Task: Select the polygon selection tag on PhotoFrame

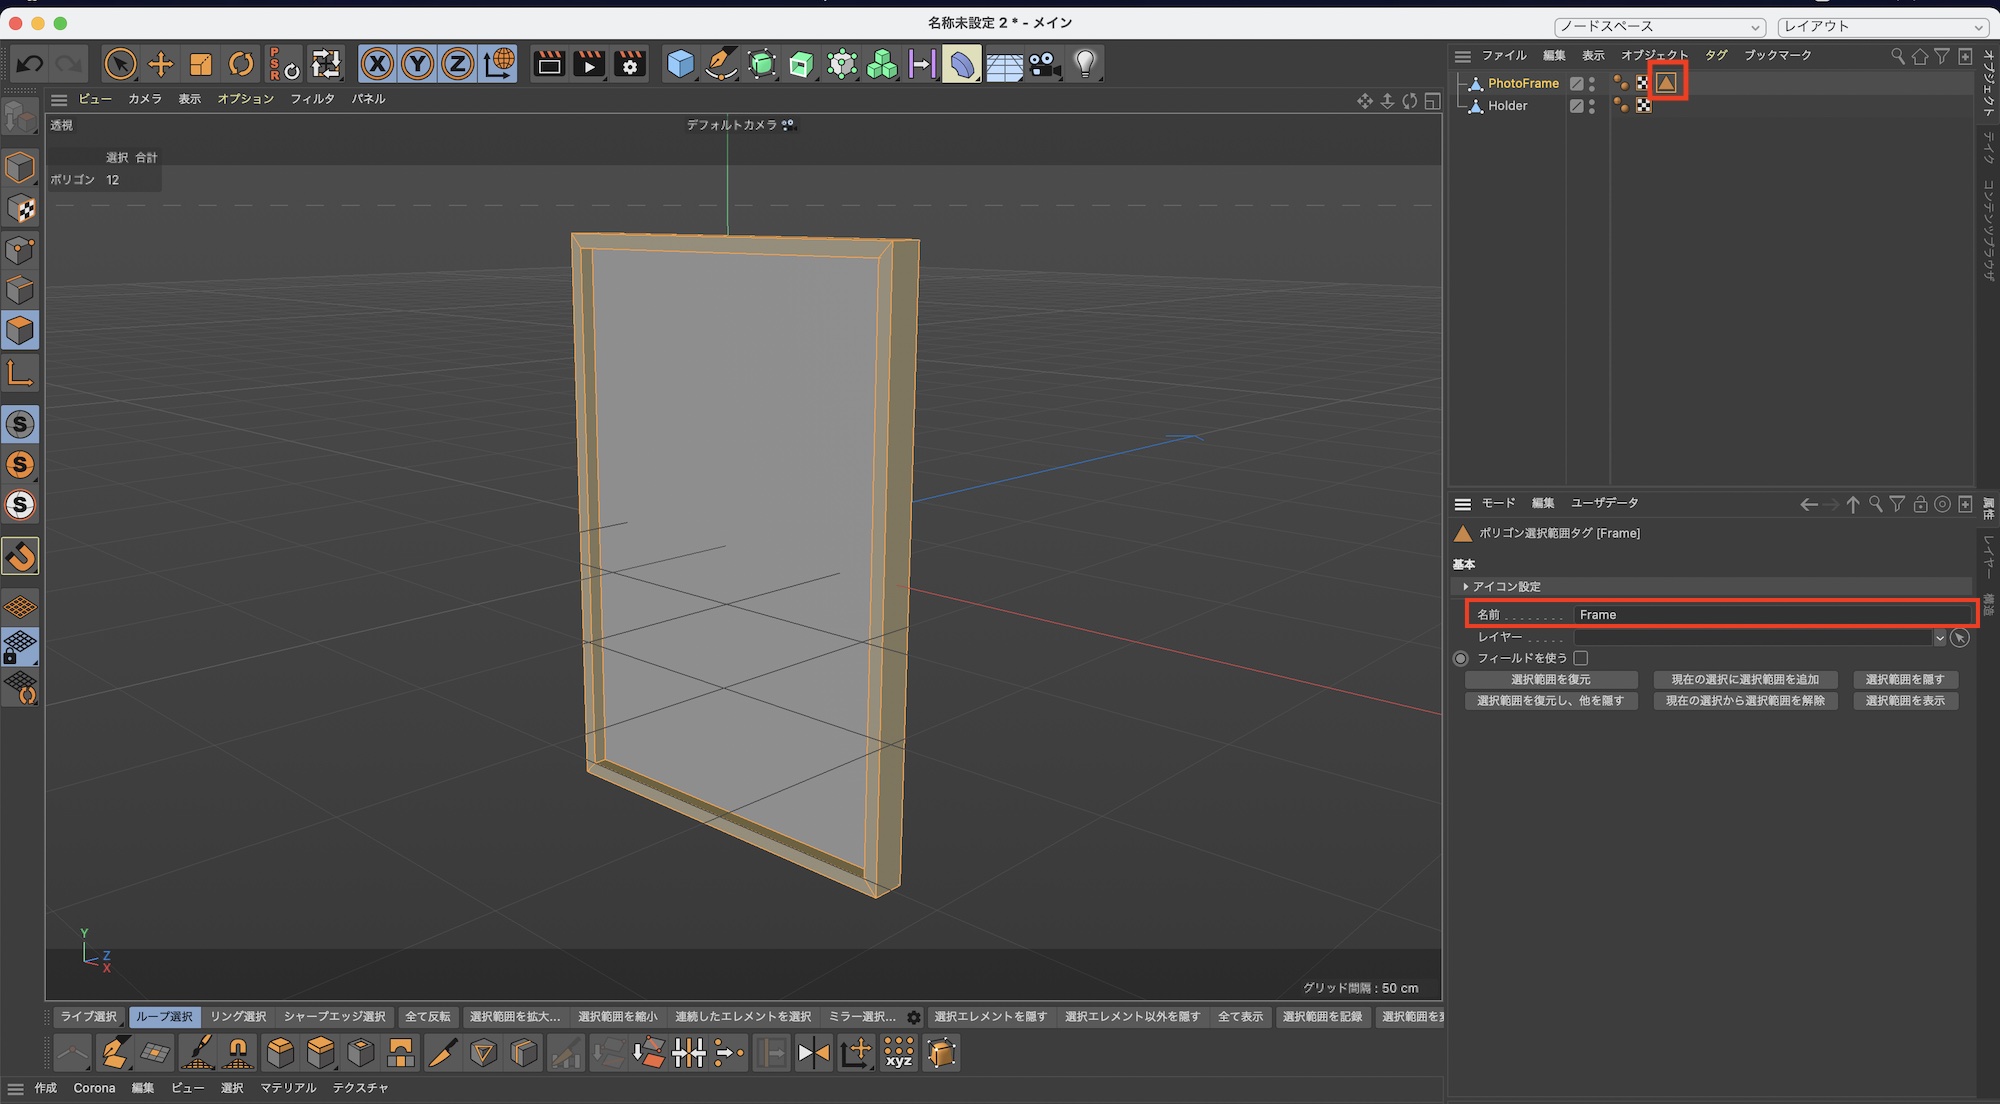Action: [1666, 83]
